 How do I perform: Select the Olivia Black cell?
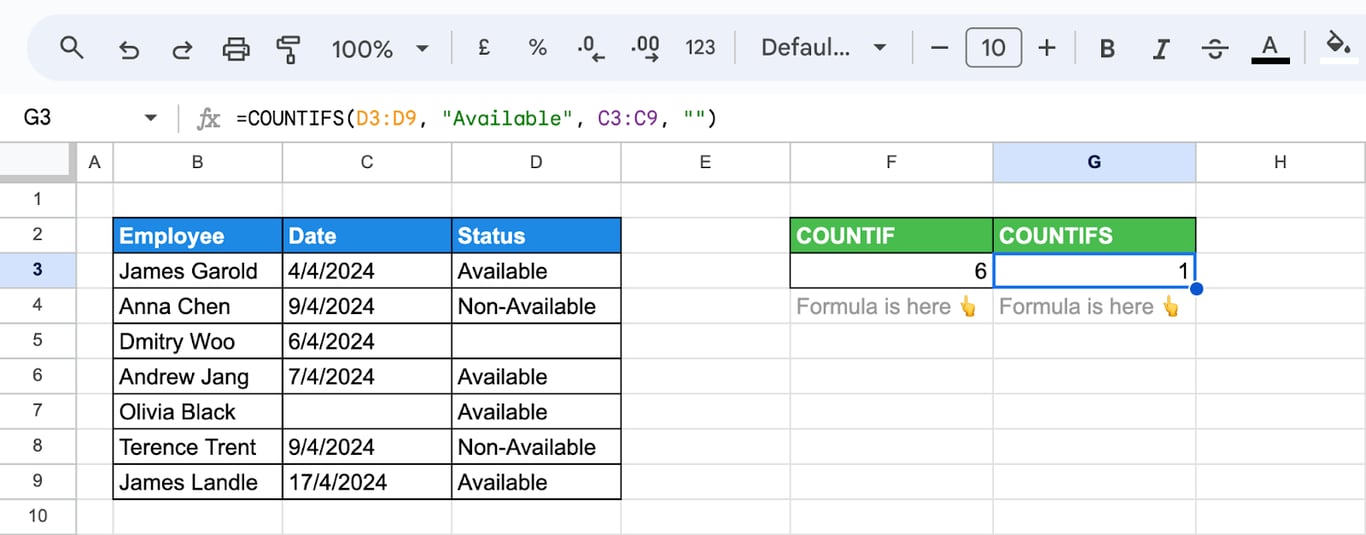(198, 411)
